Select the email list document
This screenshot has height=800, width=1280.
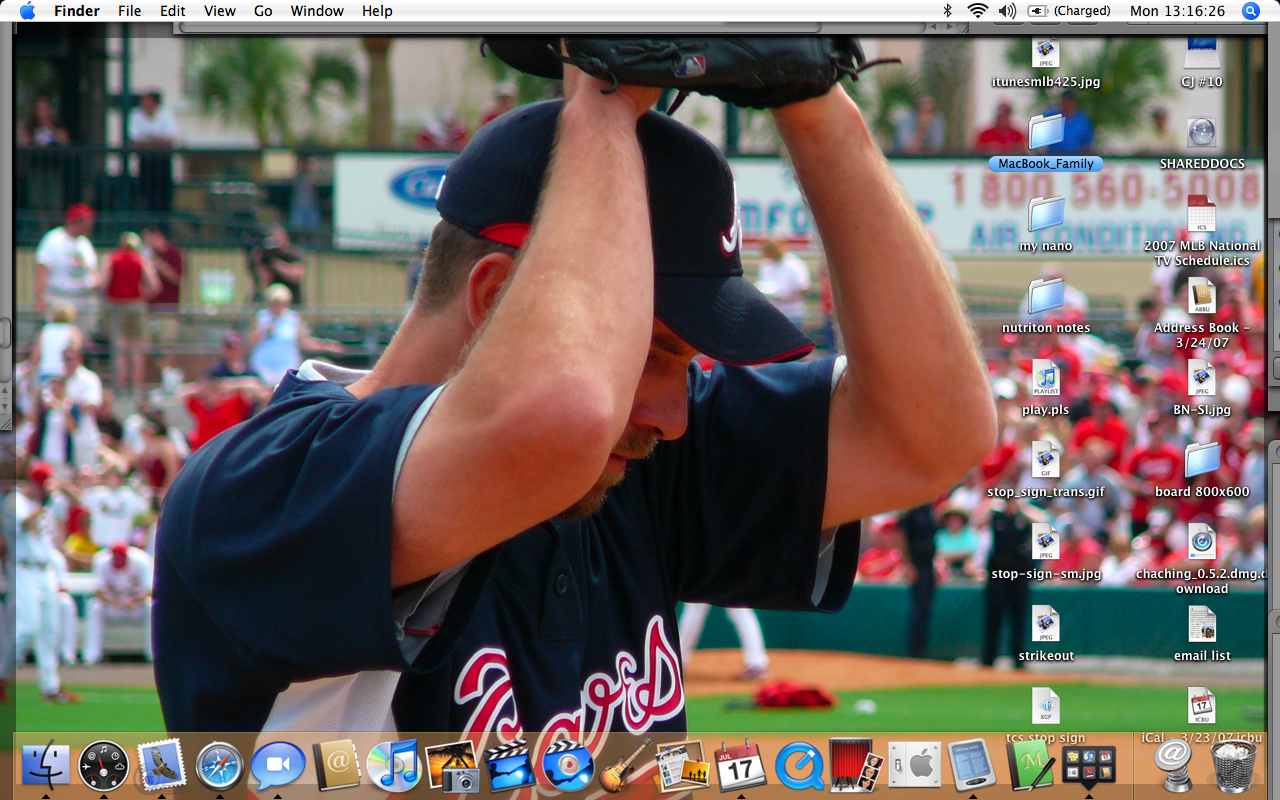click(1202, 634)
